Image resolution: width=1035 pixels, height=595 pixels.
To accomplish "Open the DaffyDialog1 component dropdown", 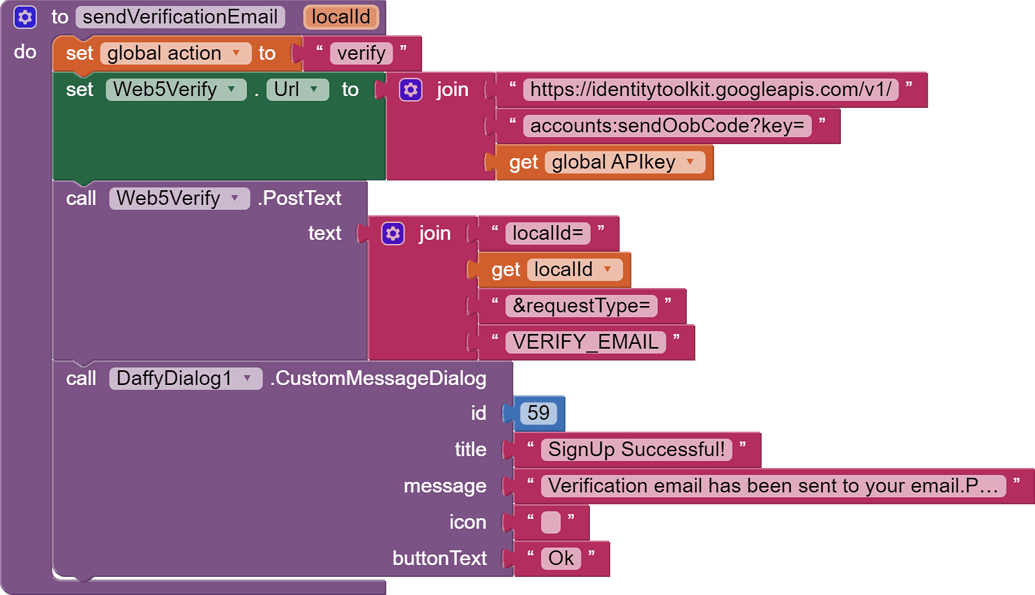I will tap(248, 379).
